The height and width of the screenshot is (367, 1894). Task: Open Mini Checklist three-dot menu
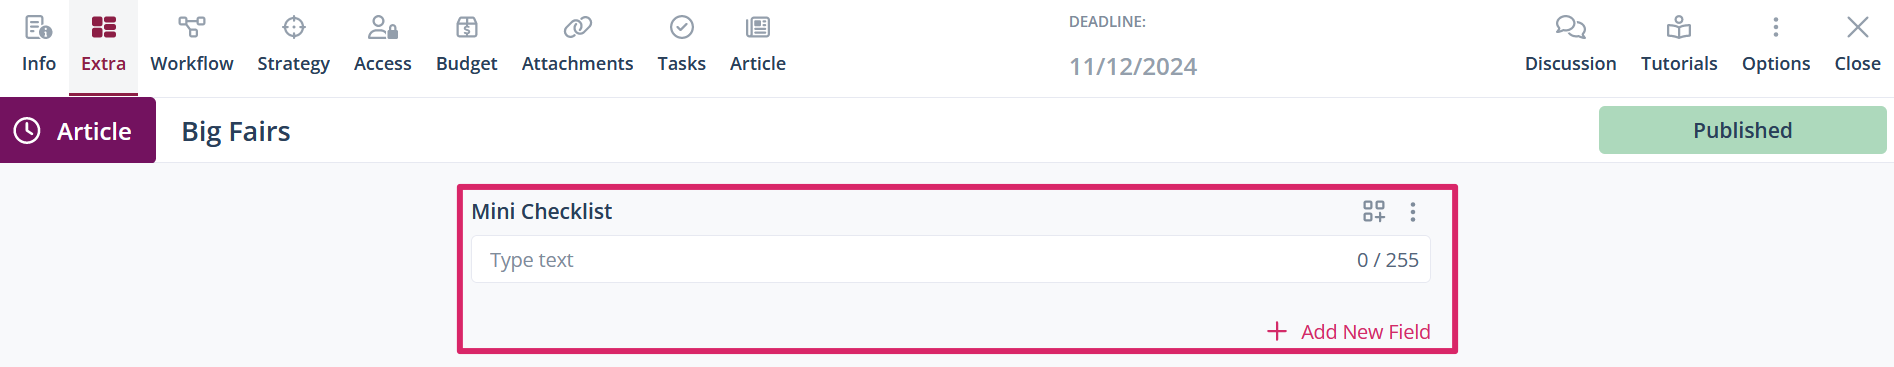(1413, 212)
